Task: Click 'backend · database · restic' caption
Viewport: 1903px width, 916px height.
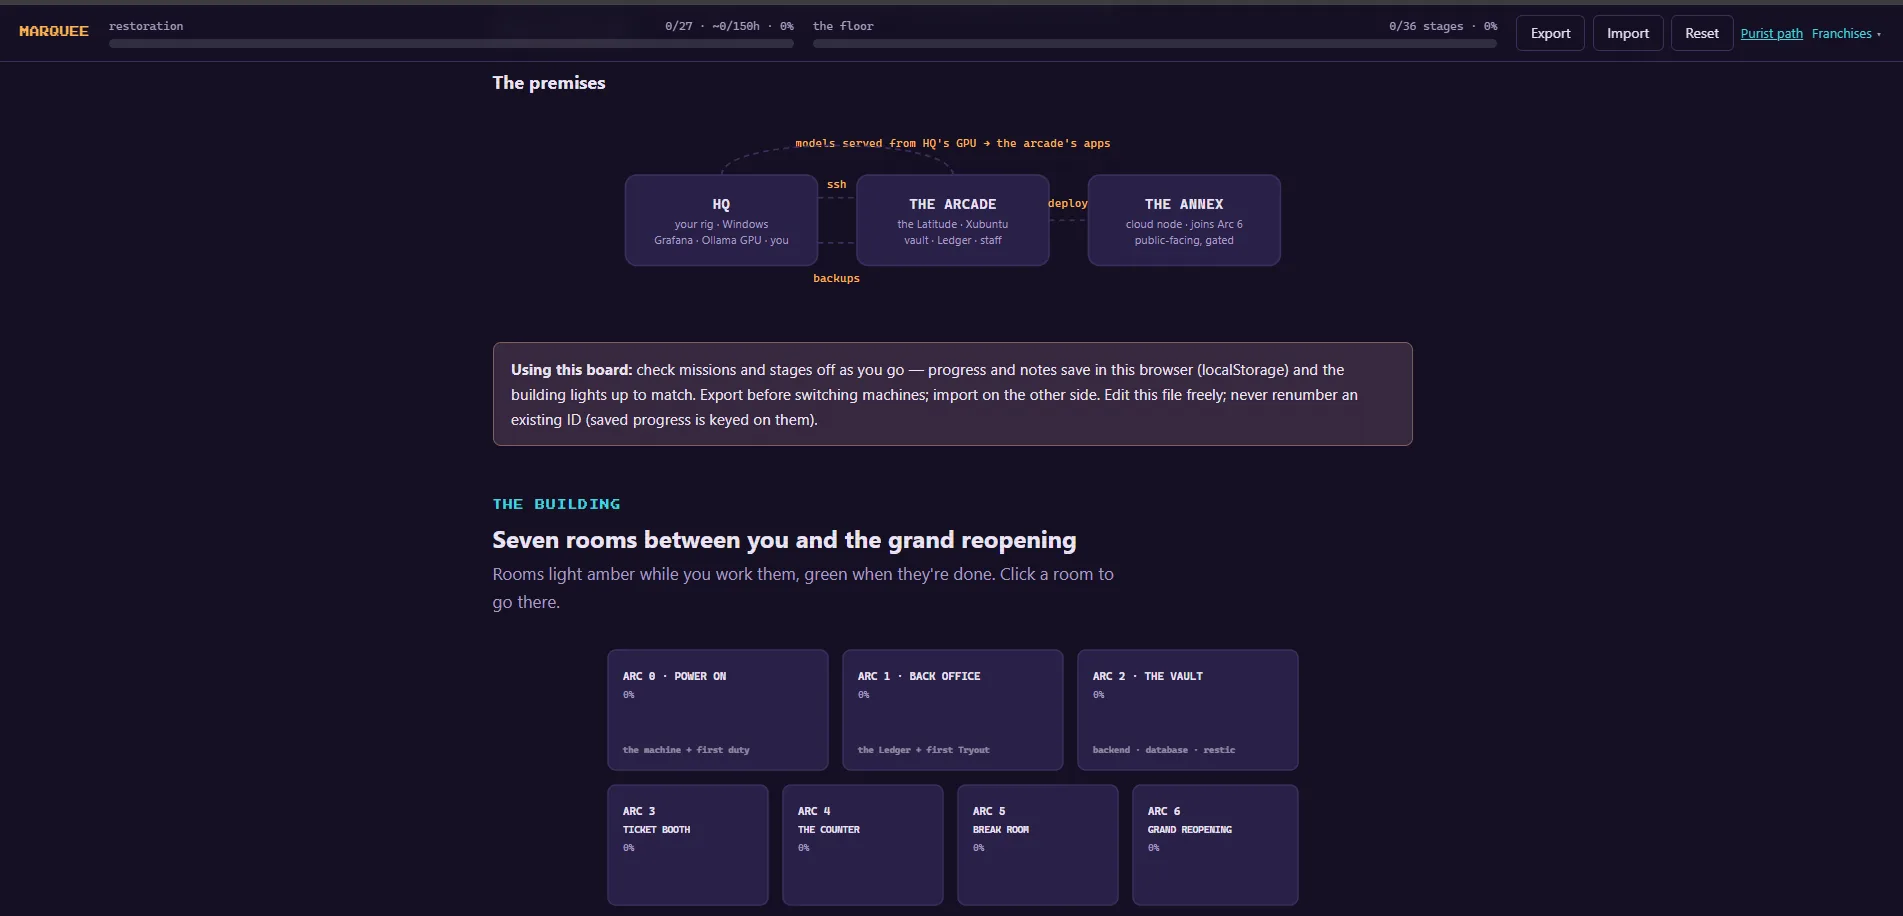Action: tap(1164, 750)
